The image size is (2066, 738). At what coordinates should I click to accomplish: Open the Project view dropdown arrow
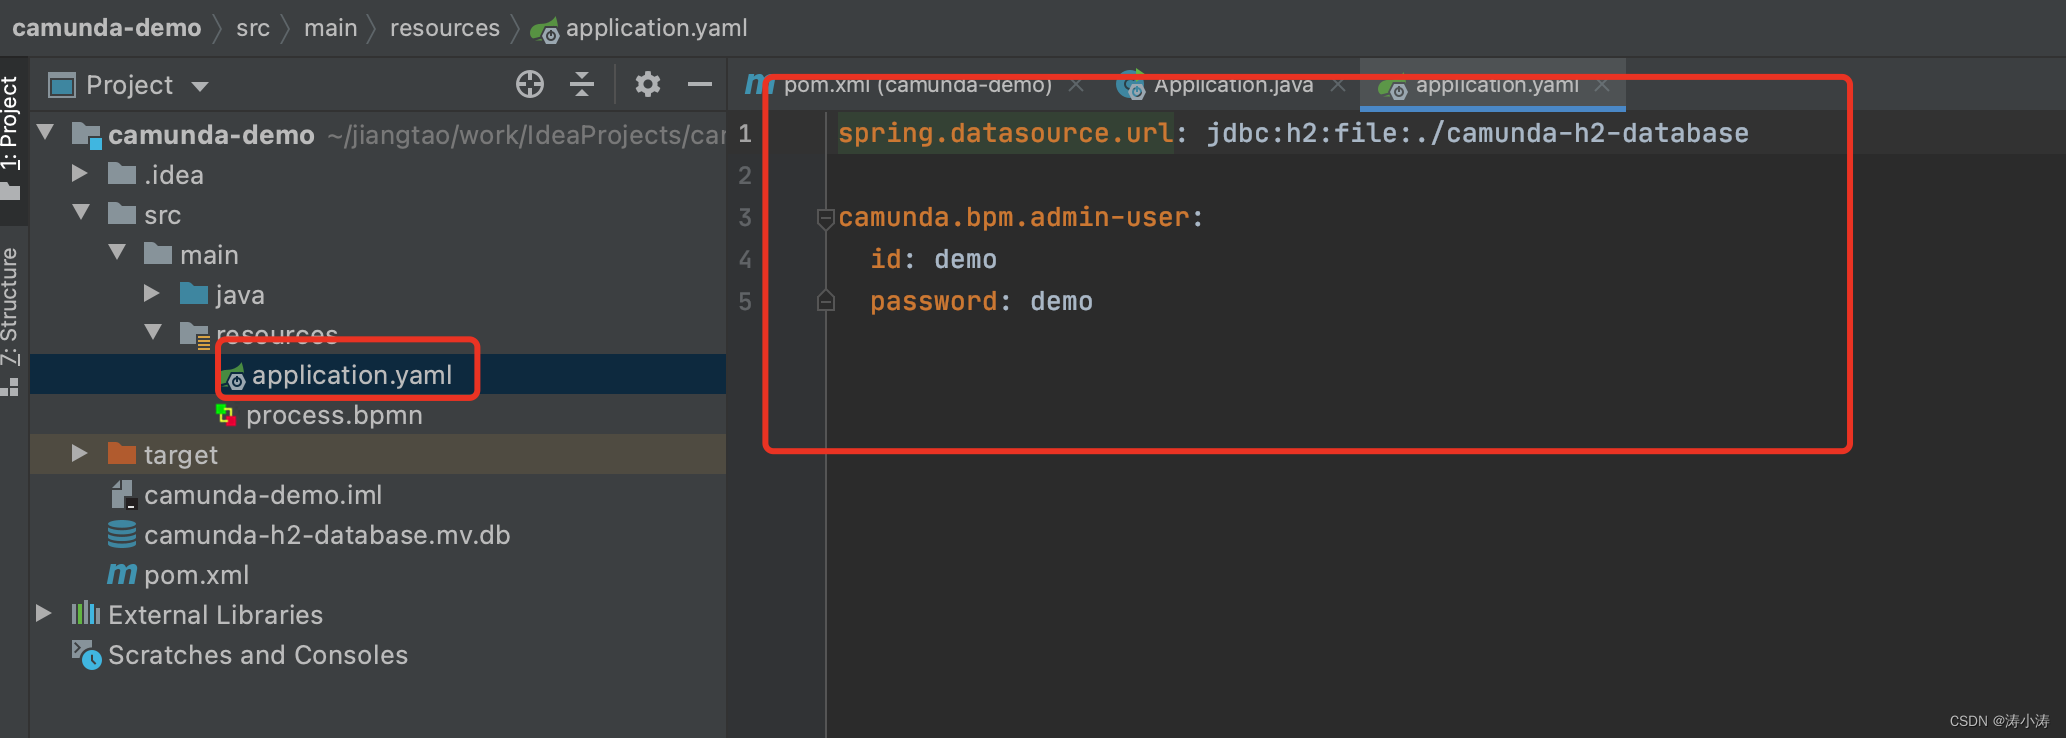click(x=200, y=86)
